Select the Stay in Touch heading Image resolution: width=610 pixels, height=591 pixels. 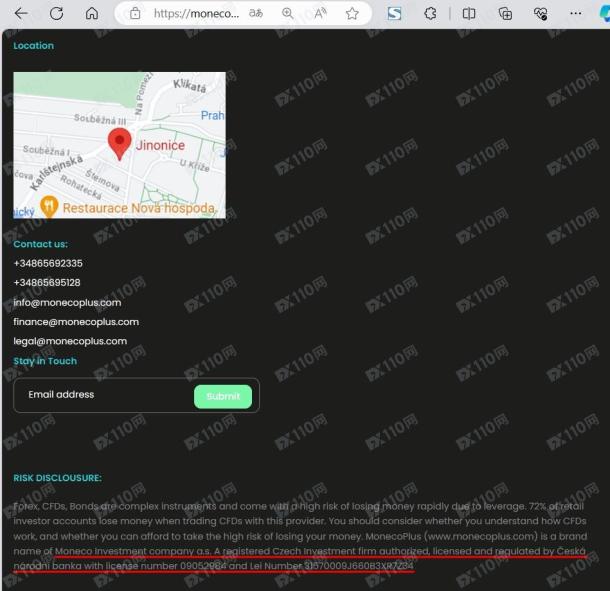tap(45, 361)
